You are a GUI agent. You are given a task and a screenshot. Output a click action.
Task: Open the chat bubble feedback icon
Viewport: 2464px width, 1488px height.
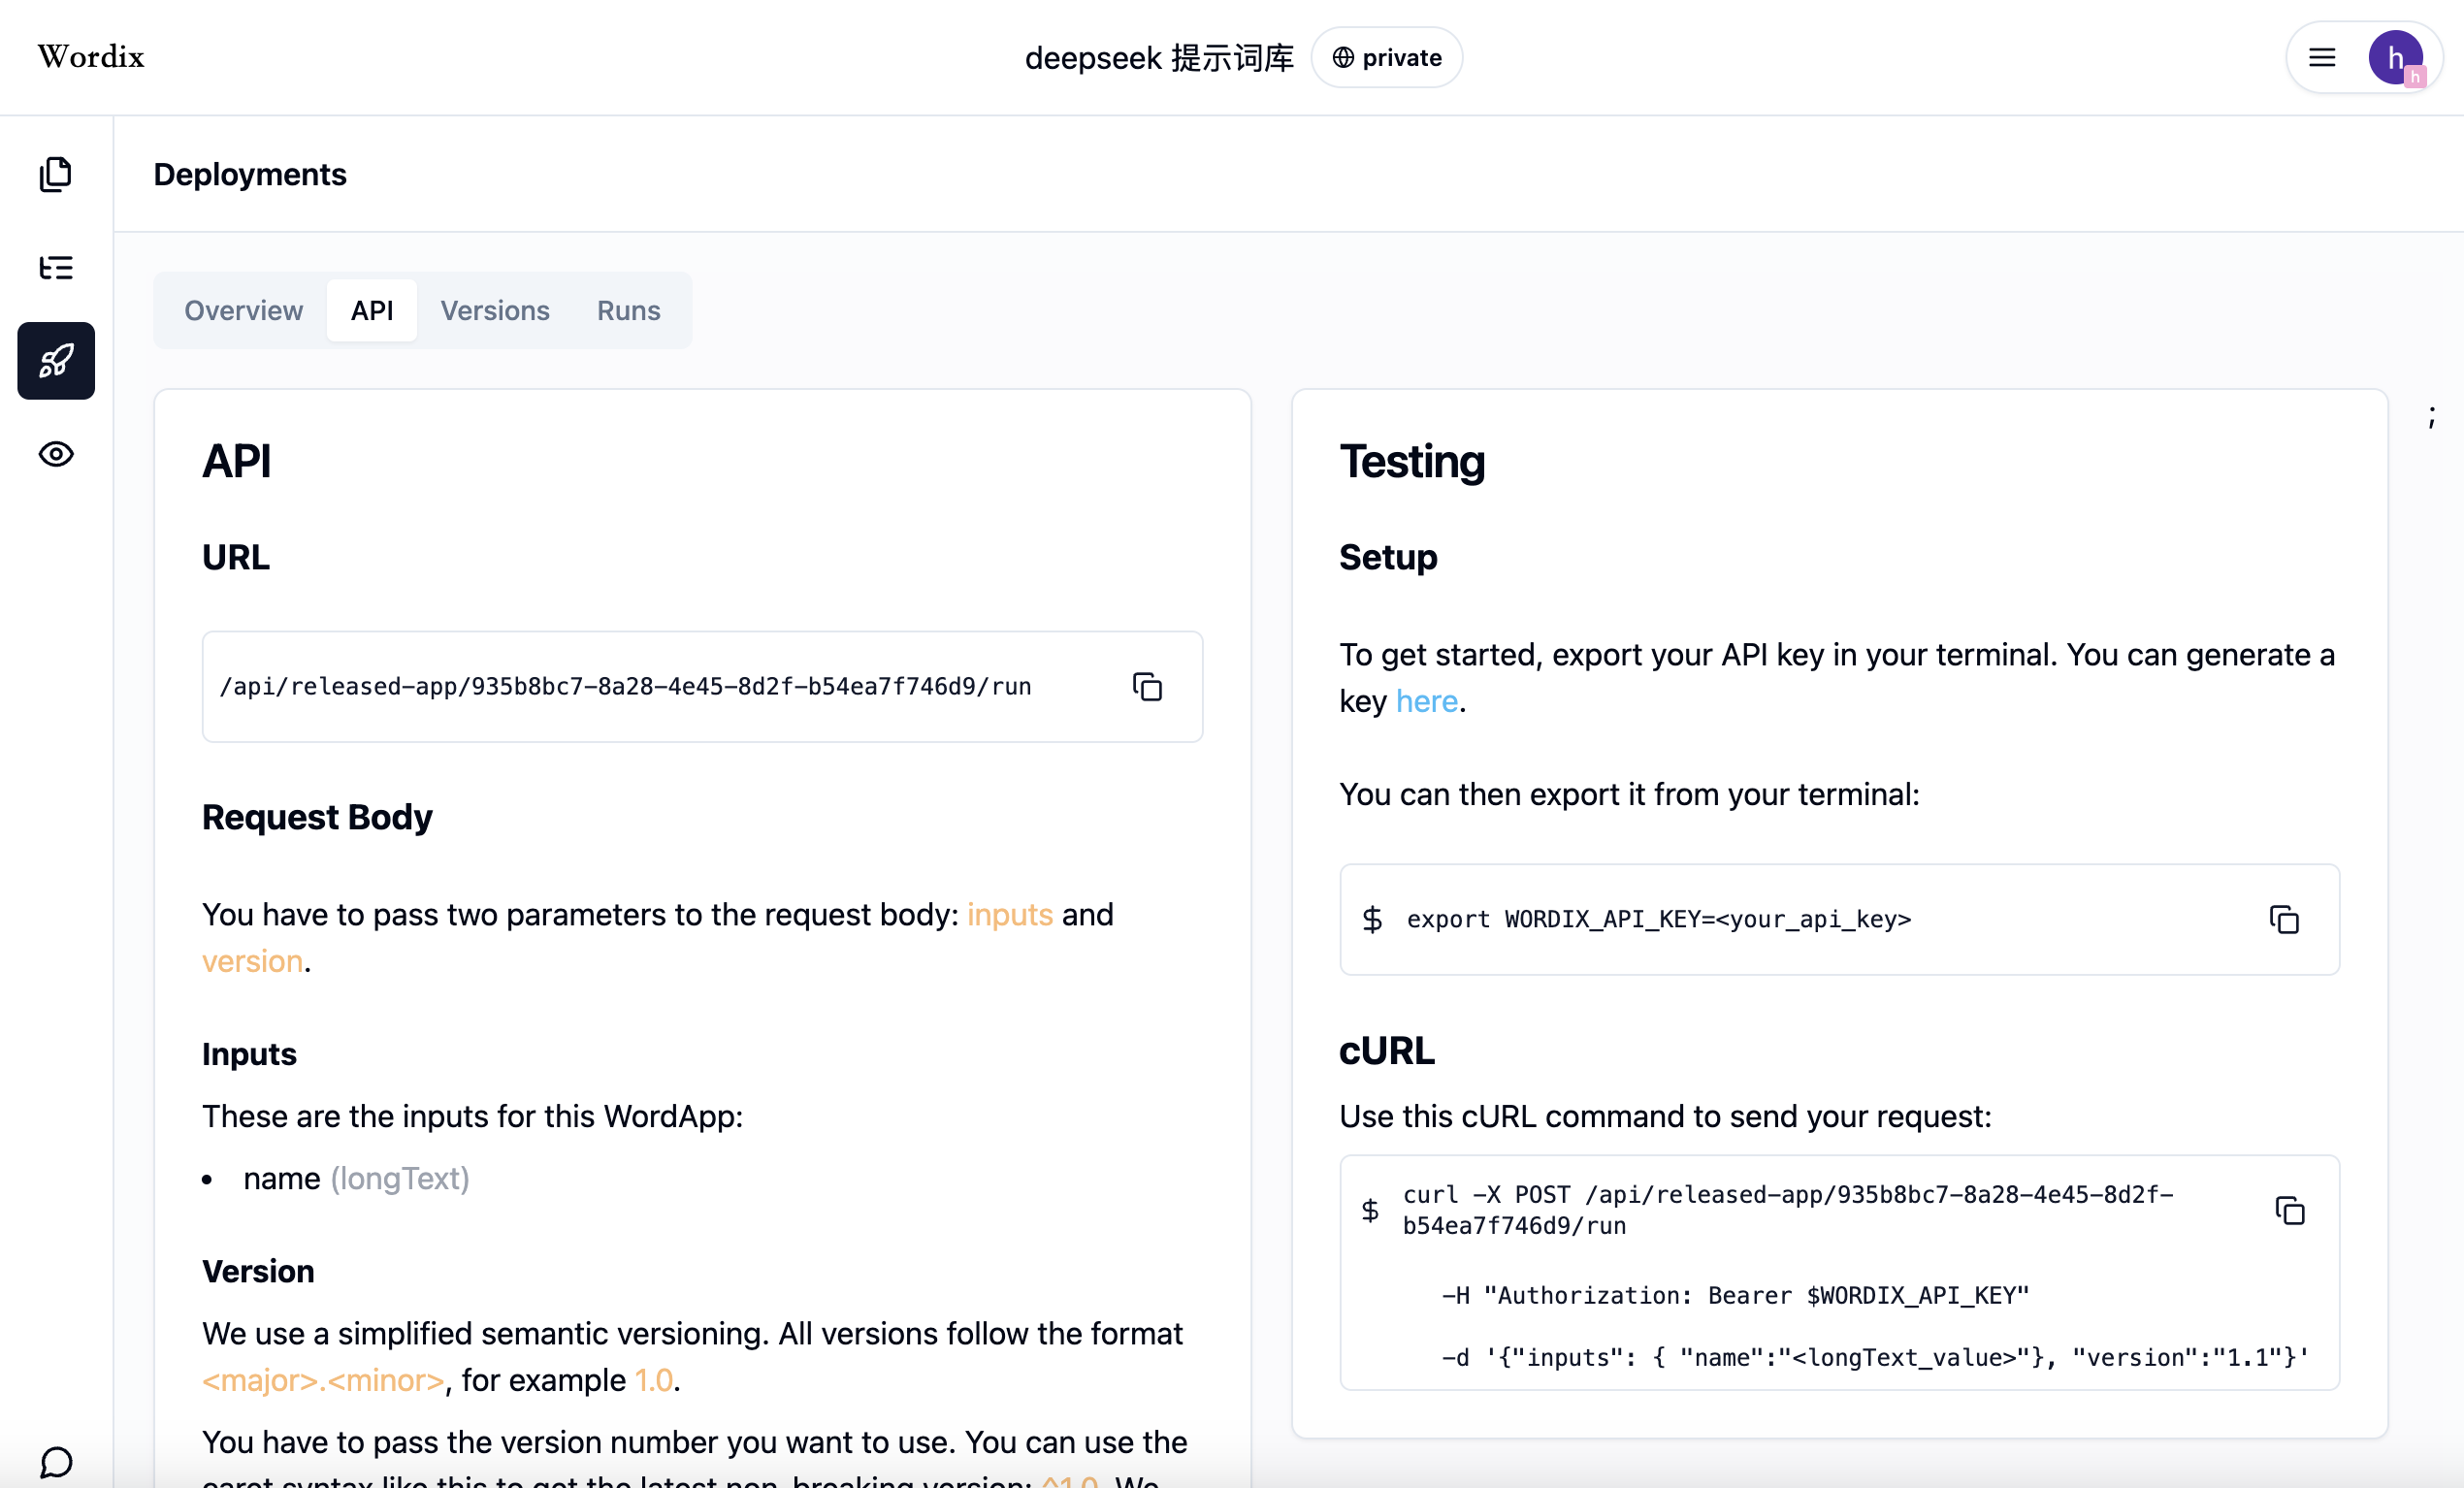[x=56, y=1462]
